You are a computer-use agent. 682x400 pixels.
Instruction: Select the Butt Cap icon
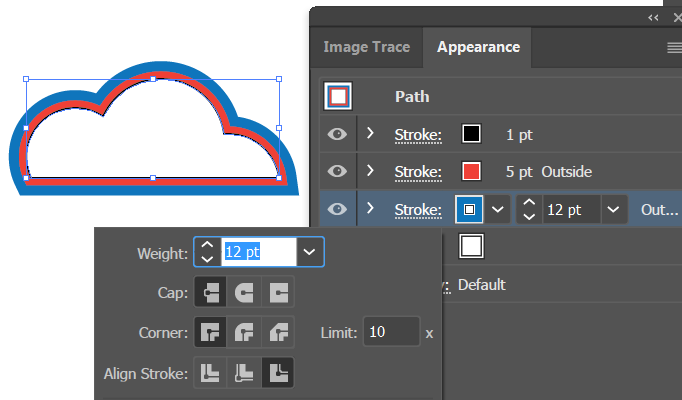(x=210, y=292)
